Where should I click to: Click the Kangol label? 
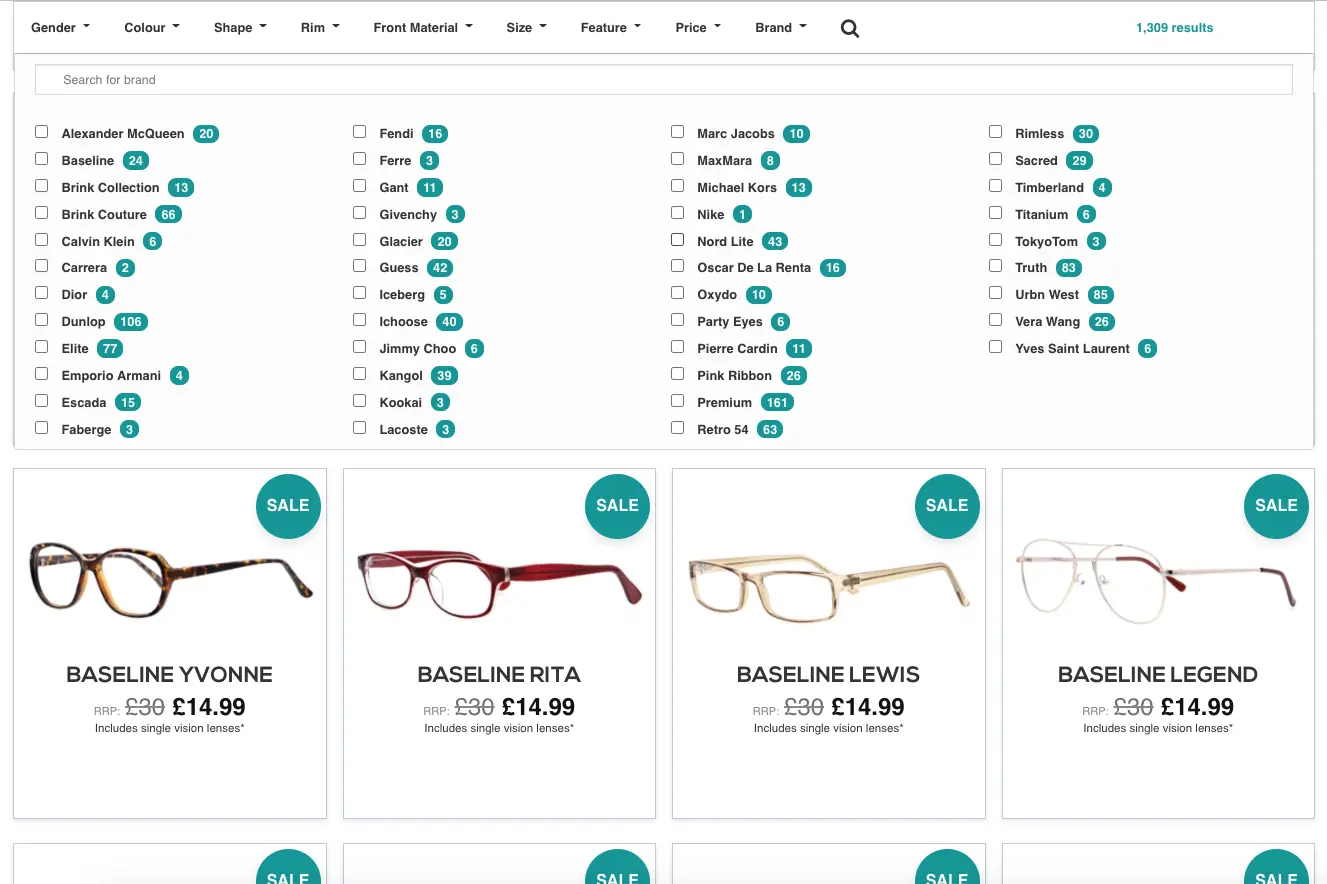pos(401,376)
